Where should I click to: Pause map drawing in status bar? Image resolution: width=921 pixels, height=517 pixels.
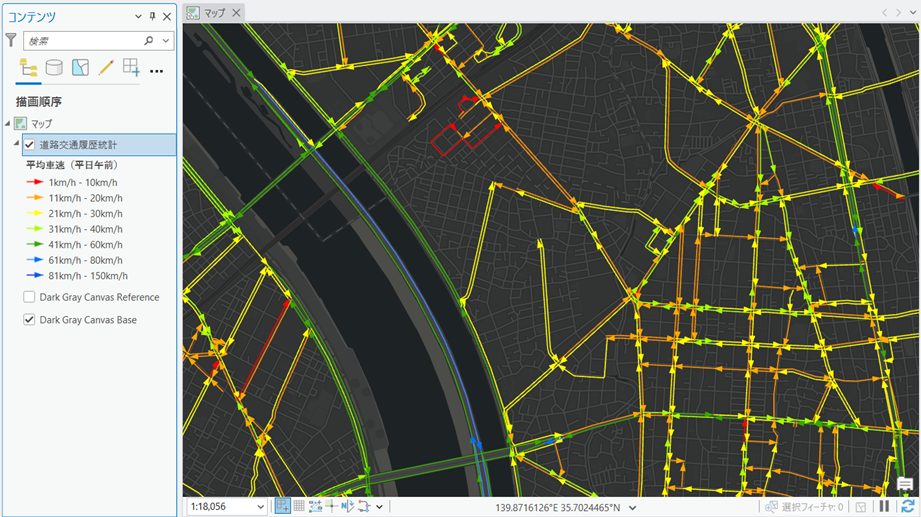[x=884, y=507]
